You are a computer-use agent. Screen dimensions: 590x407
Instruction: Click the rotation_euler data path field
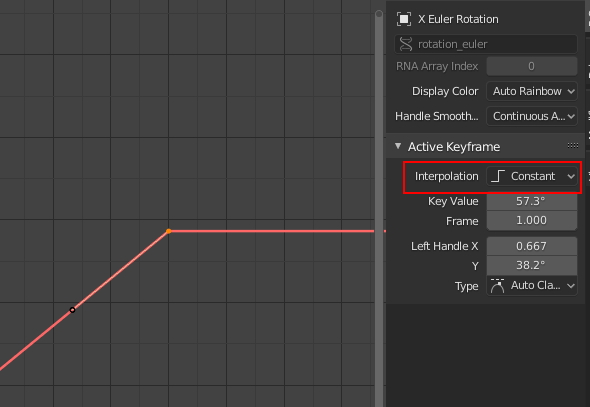[x=486, y=44]
